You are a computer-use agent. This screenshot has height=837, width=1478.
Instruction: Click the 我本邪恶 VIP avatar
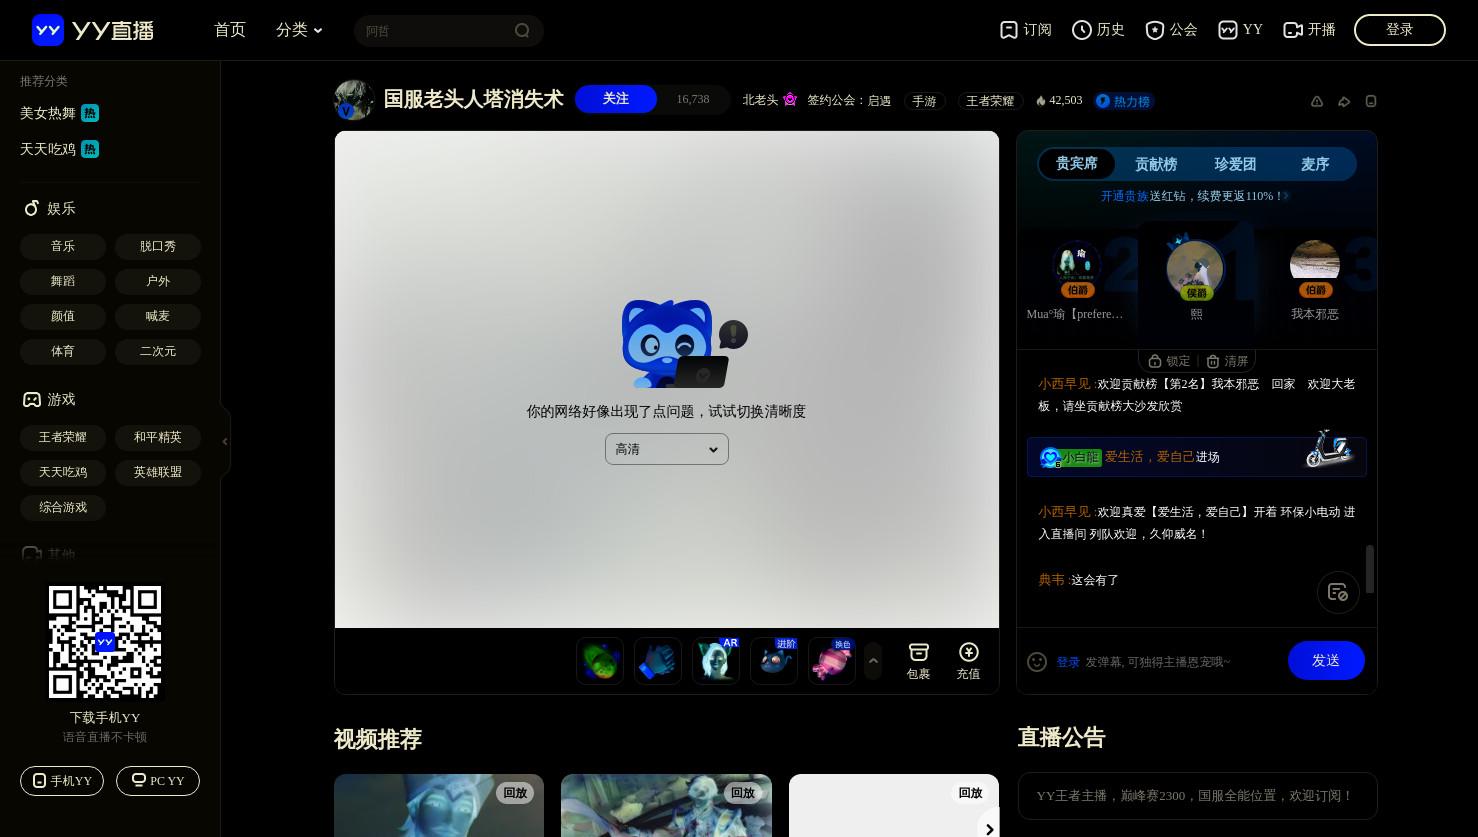(x=1315, y=265)
